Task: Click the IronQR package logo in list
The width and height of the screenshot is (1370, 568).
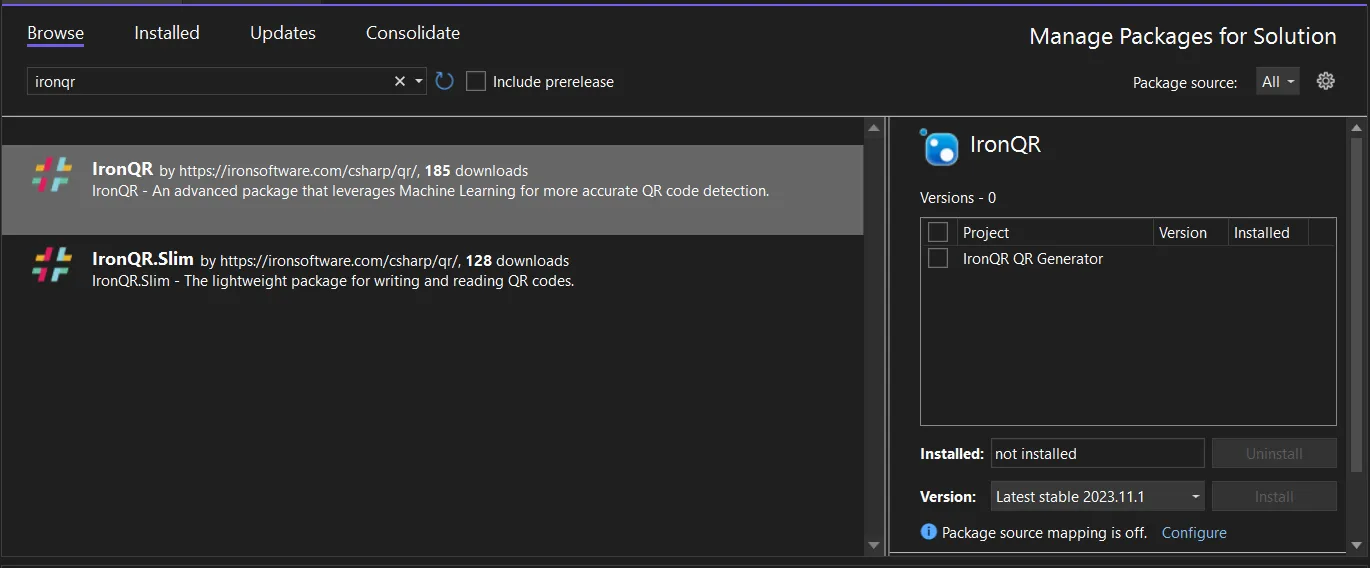Action: pos(52,175)
